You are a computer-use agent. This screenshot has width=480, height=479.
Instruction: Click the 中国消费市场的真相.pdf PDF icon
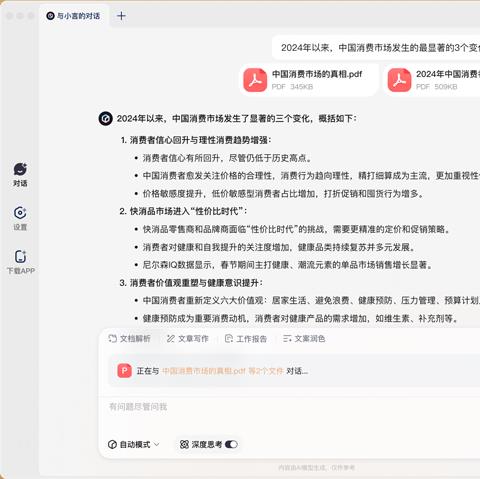click(255, 80)
